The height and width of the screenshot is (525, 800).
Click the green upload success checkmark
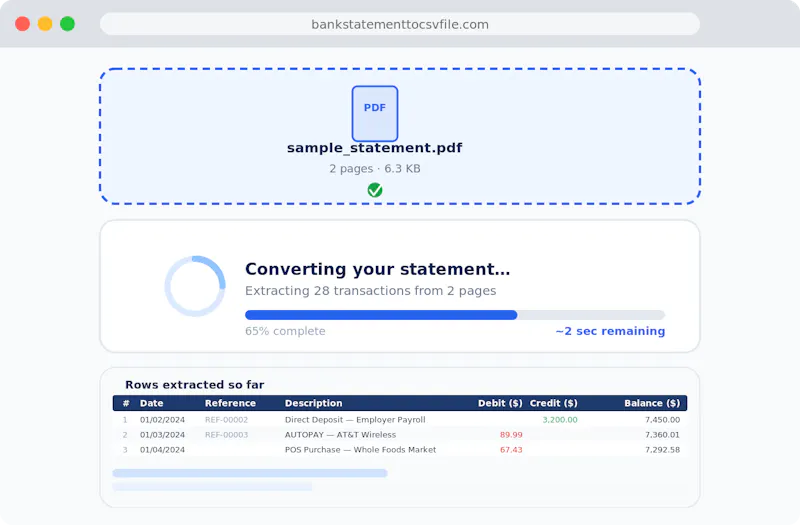pyautogui.click(x=375, y=190)
